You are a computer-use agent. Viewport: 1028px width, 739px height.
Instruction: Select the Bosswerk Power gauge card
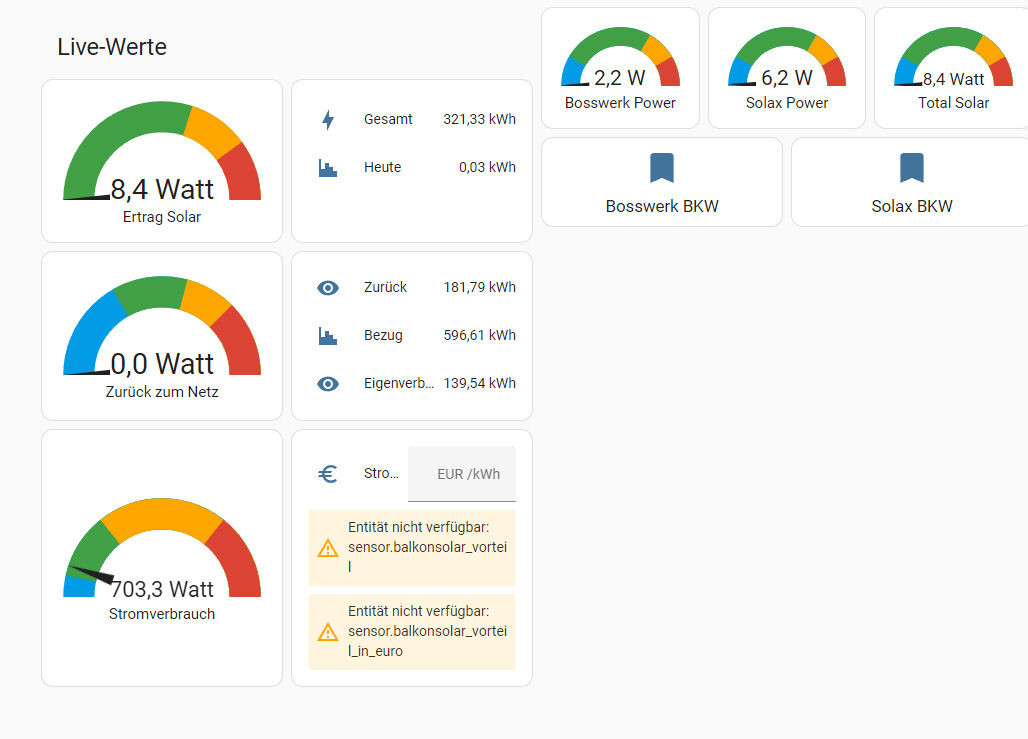coord(620,68)
